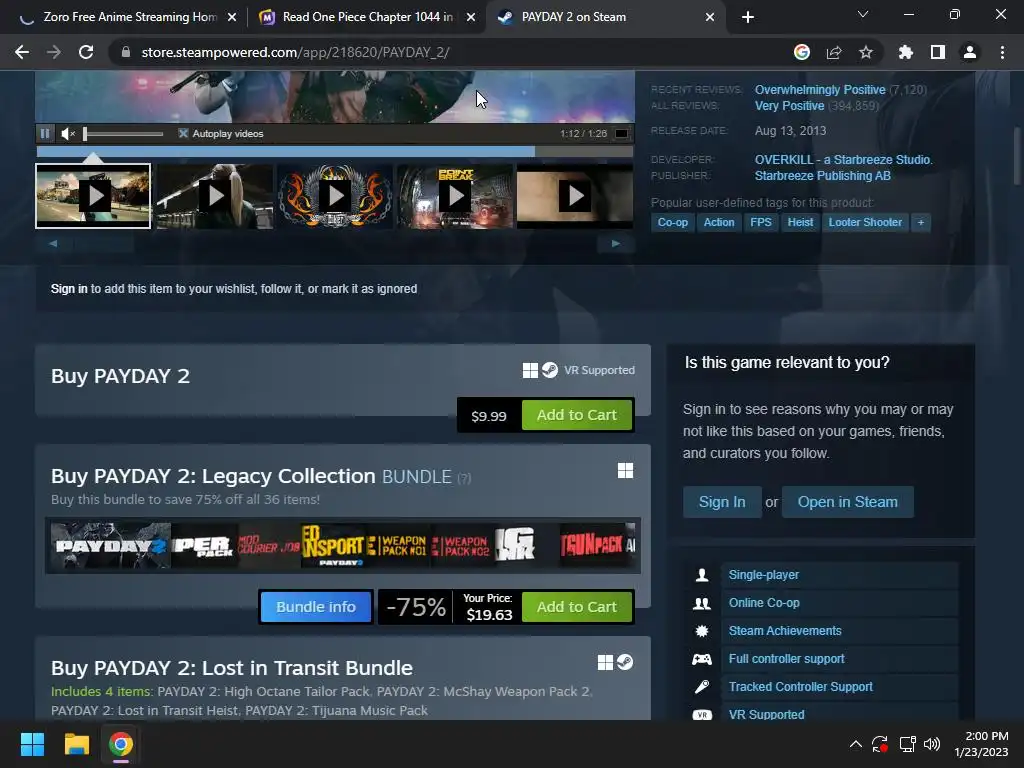This screenshot has height=768, width=1024.
Task: Select the Action tag
Action: [x=718, y=222]
